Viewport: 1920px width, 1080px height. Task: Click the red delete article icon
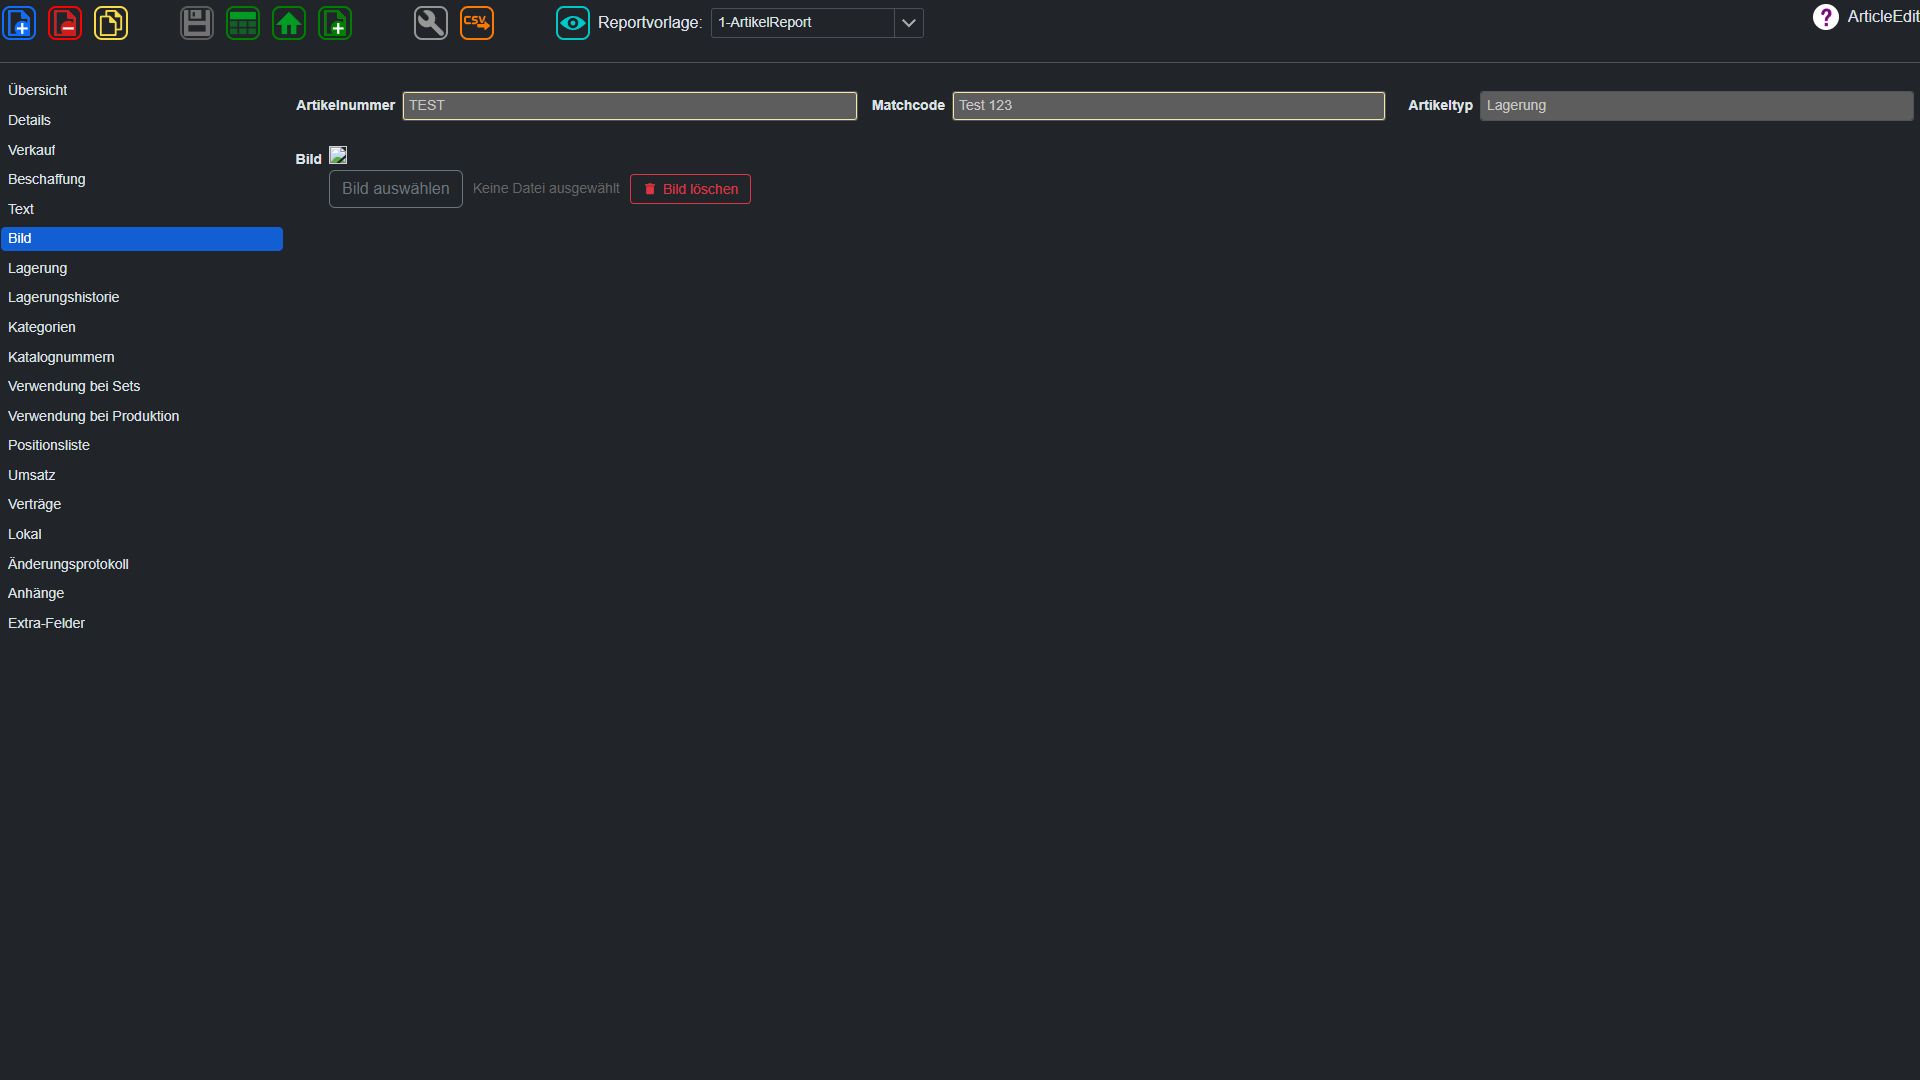65,23
